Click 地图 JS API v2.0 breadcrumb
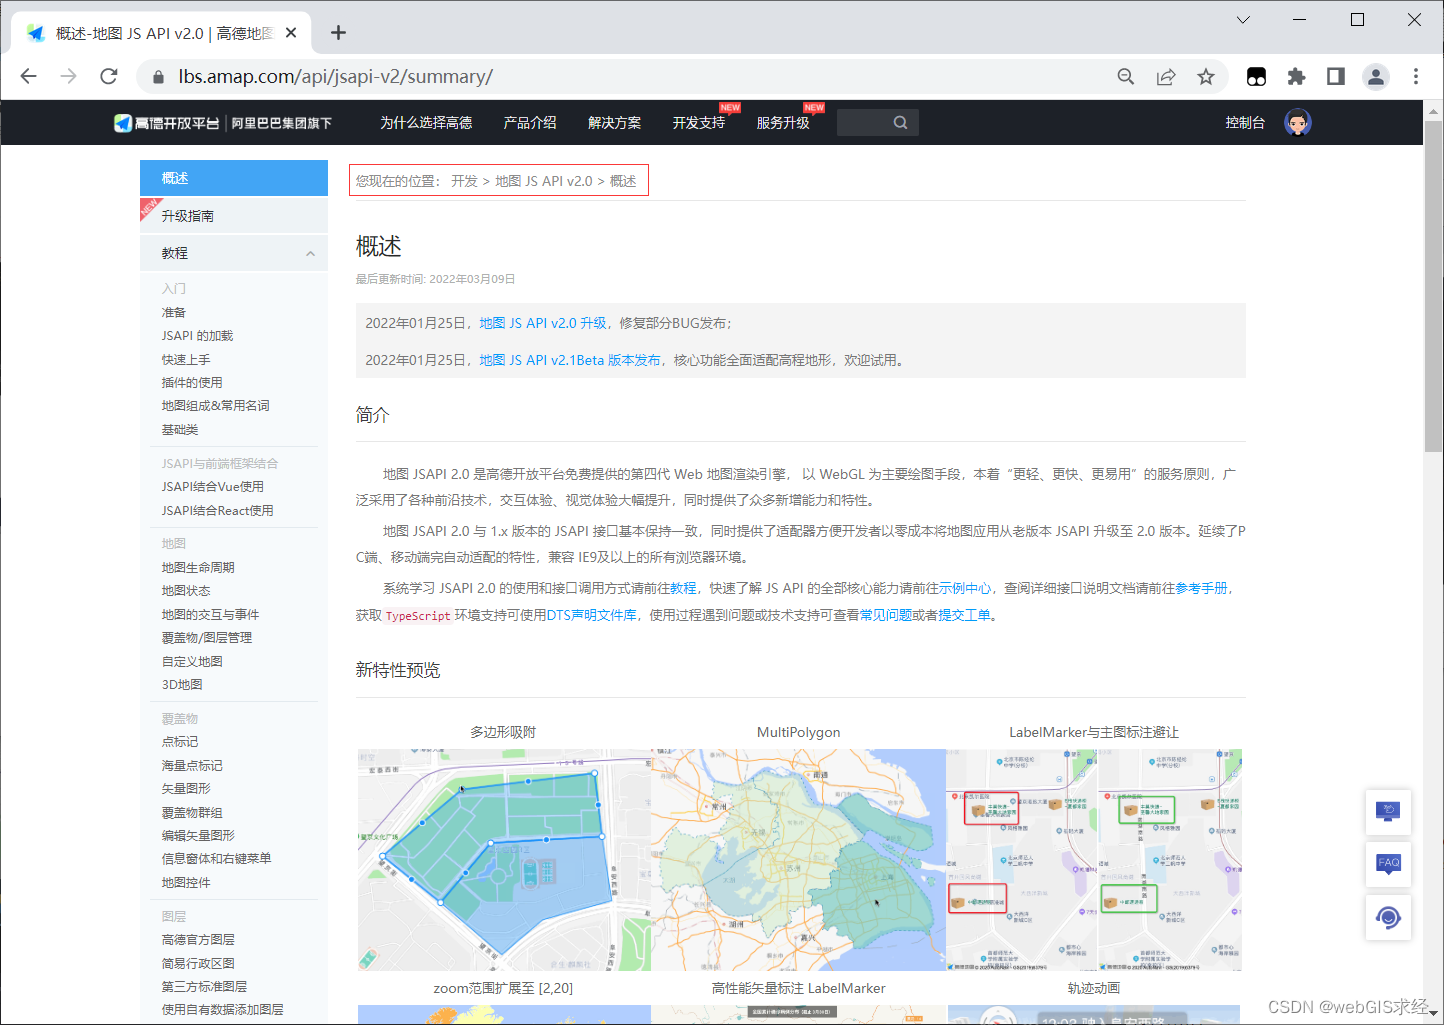Screen dimensions: 1444x1025 (544, 181)
